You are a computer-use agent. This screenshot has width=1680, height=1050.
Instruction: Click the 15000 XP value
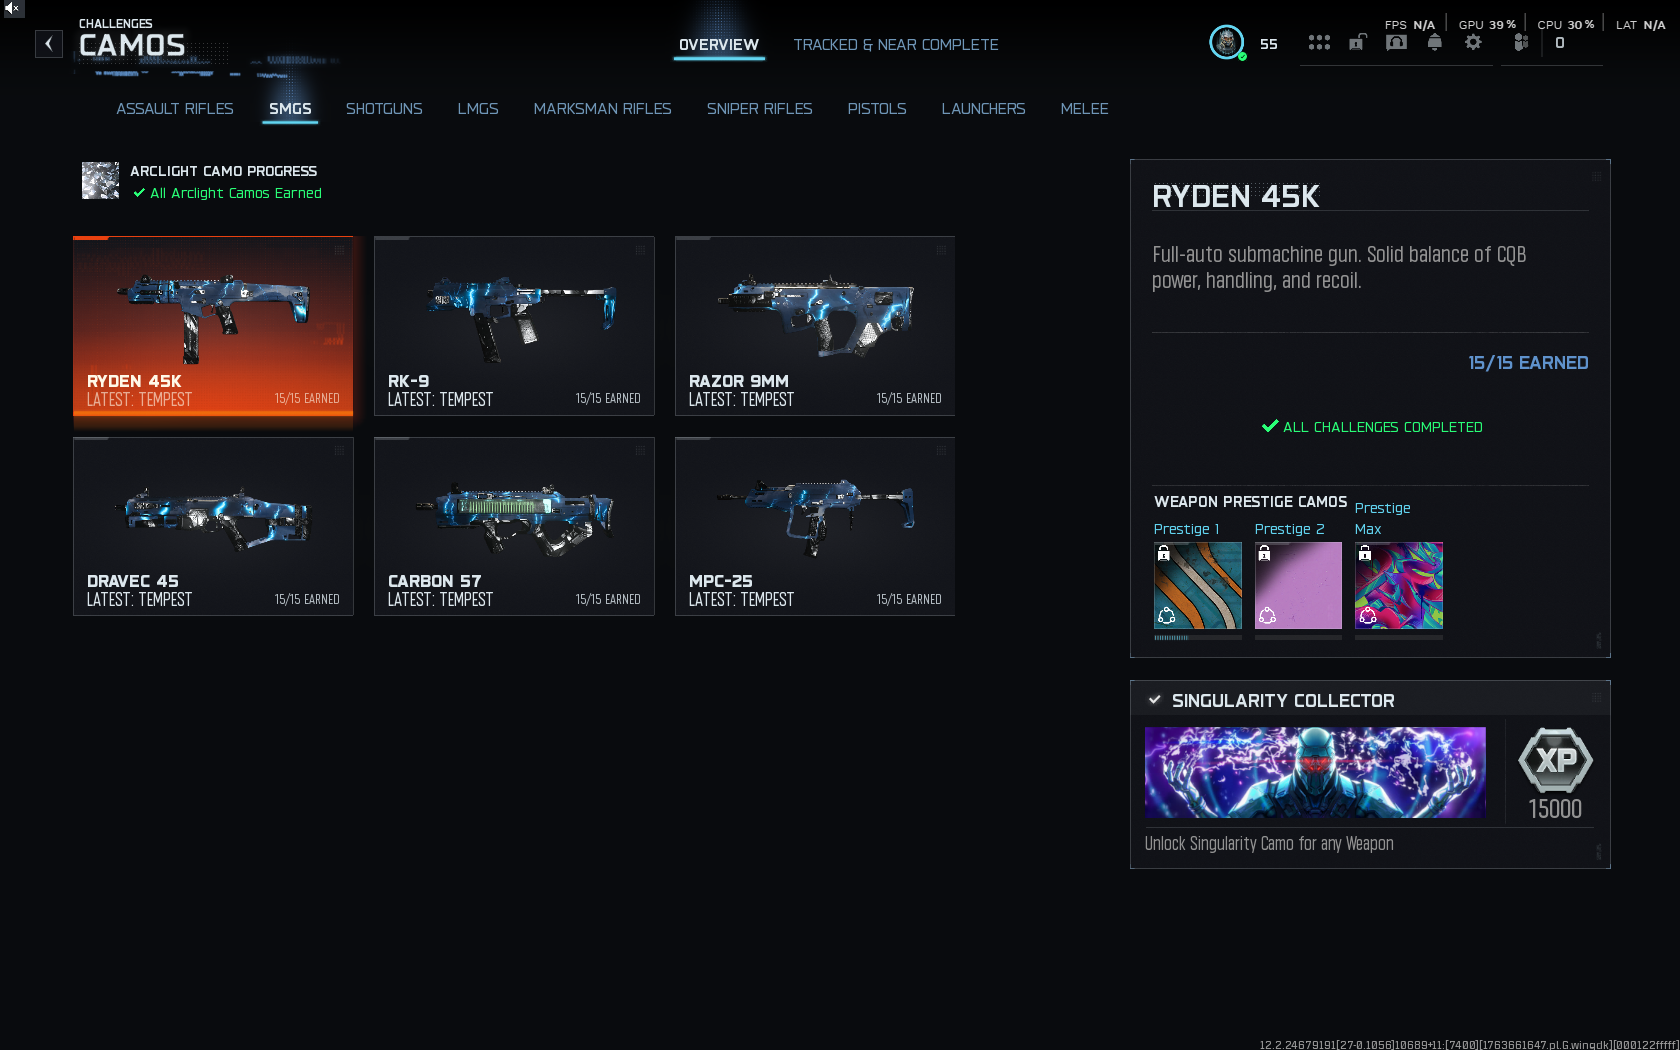point(1555,809)
